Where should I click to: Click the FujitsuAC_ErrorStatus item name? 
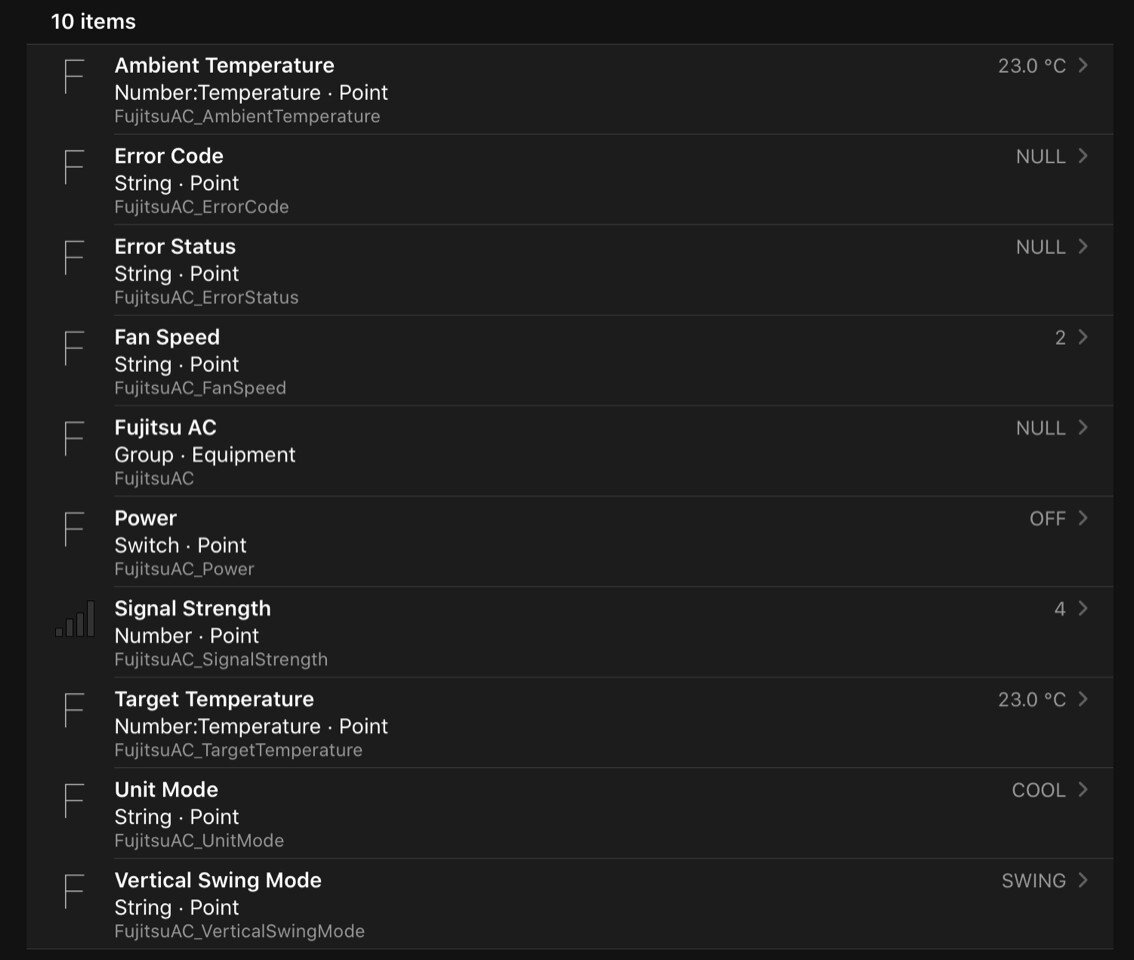pos(206,297)
